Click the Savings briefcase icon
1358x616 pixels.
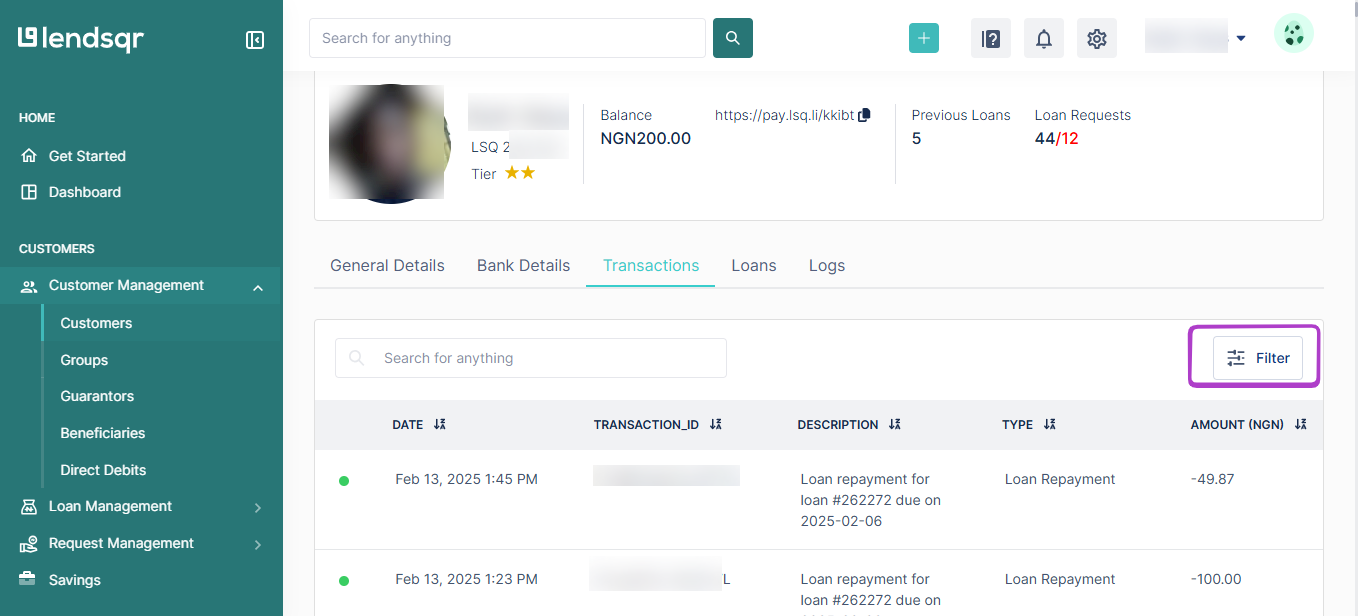point(28,579)
